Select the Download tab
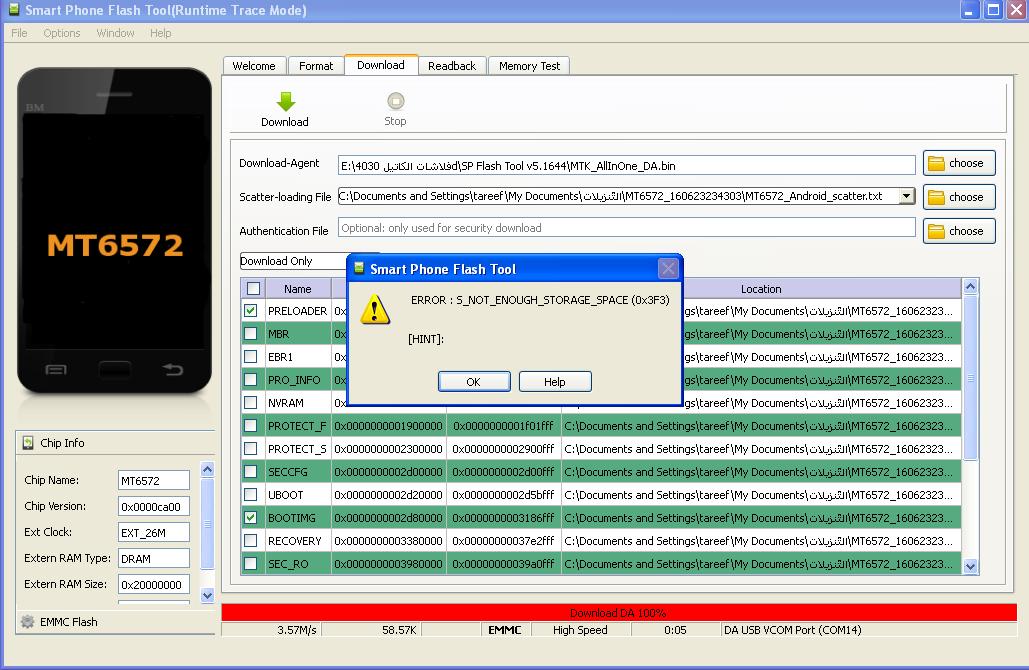This screenshot has height=670, width=1029. (x=381, y=65)
